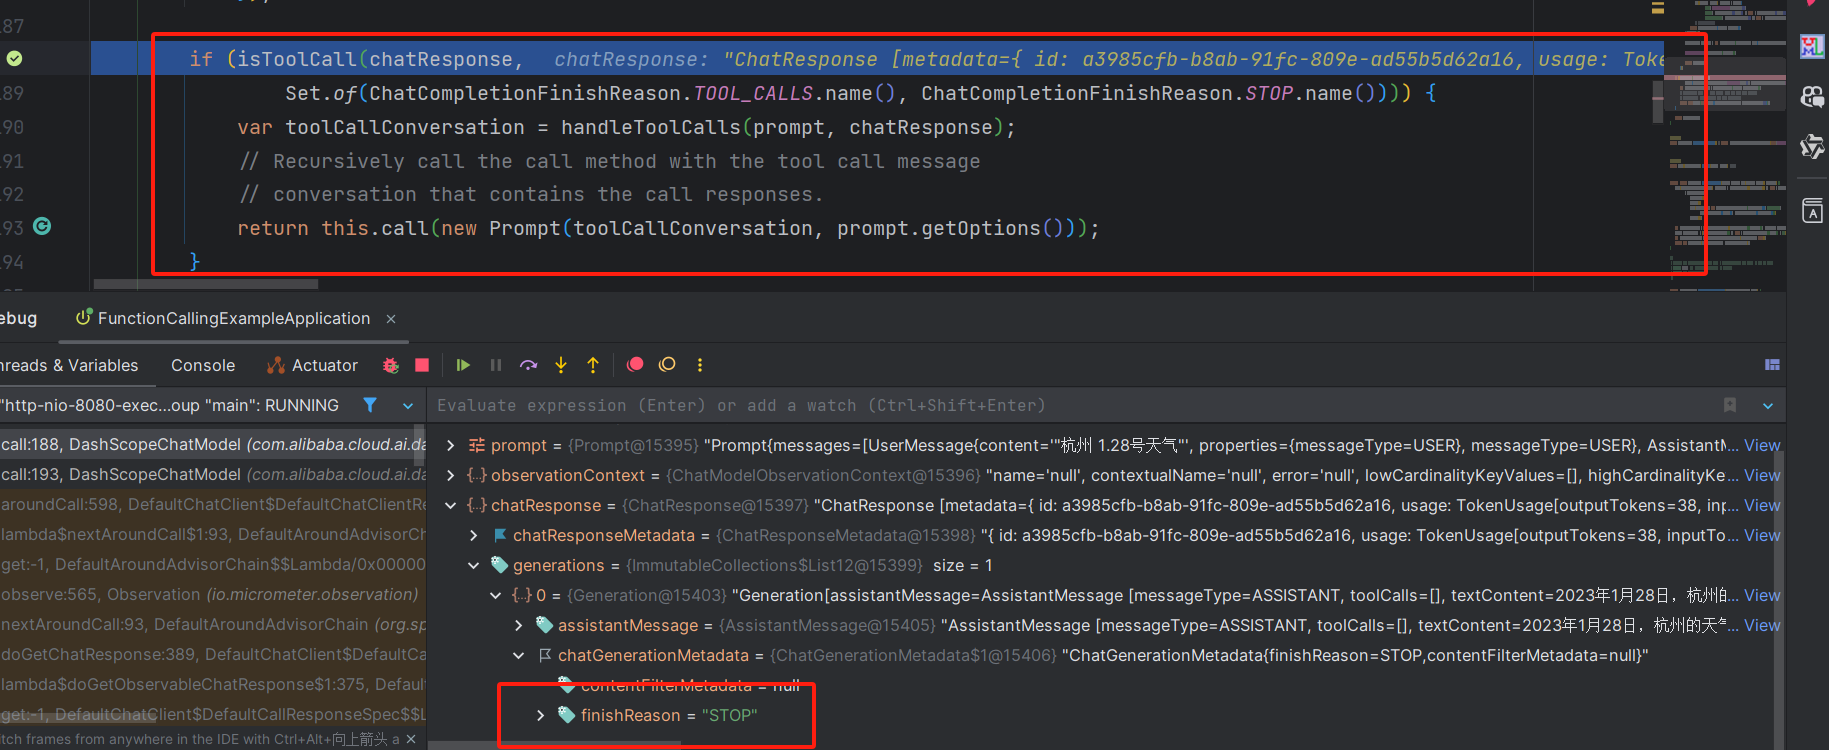The image size is (1829, 750).
Task: Select stack frame observe:565, Observation
Action: [213, 594]
